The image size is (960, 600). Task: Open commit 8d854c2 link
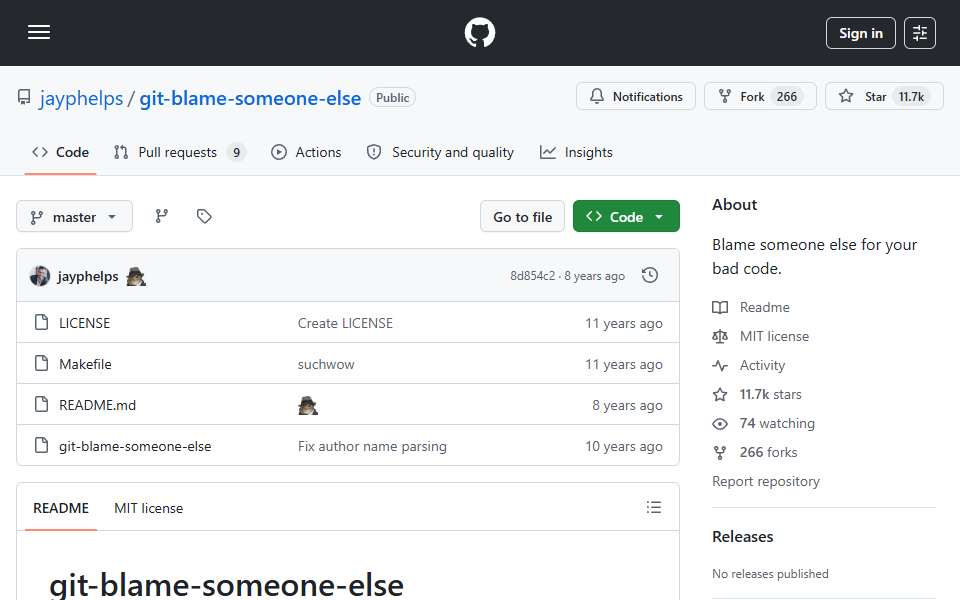click(533, 276)
